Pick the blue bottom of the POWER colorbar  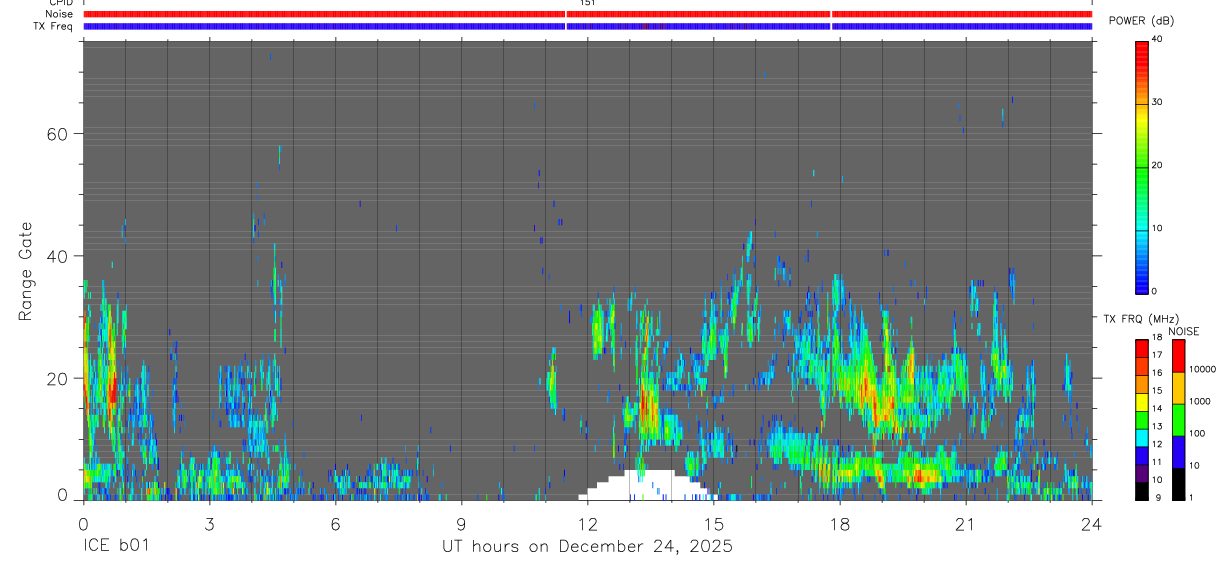point(1141,280)
